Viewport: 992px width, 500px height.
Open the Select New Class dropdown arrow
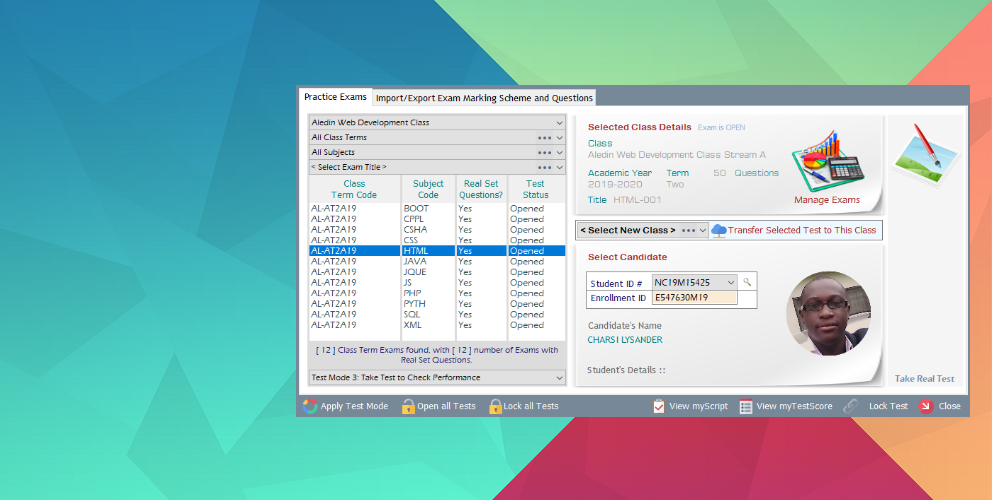[x=703, y=230]
